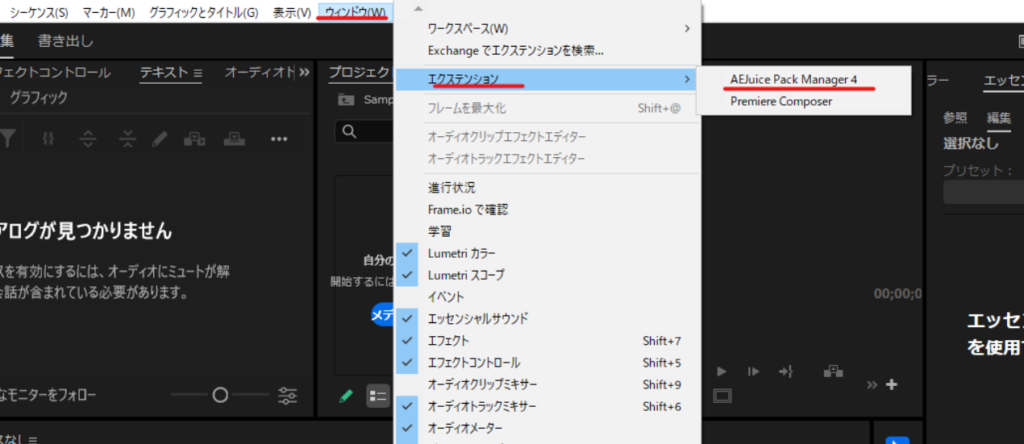Viewport: 1024px width, 444px height.
Task: Click the search magnifier in Project panel
Action: pos(348,131)
